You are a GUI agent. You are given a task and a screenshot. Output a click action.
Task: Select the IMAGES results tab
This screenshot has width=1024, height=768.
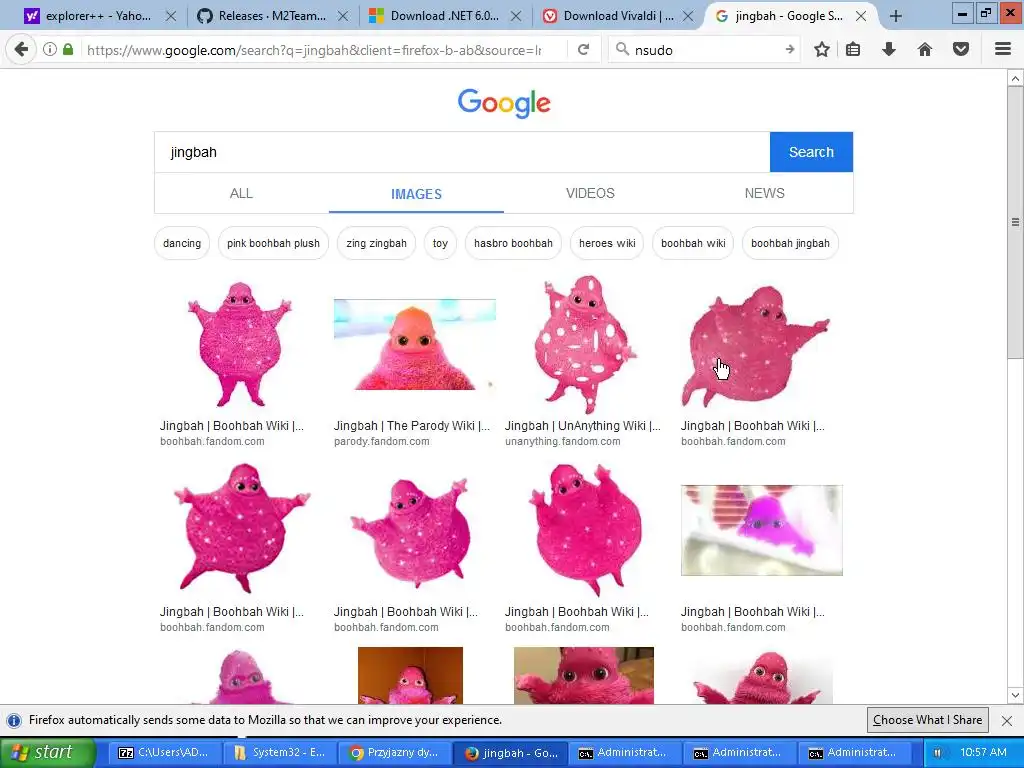[x=416, y=194]
